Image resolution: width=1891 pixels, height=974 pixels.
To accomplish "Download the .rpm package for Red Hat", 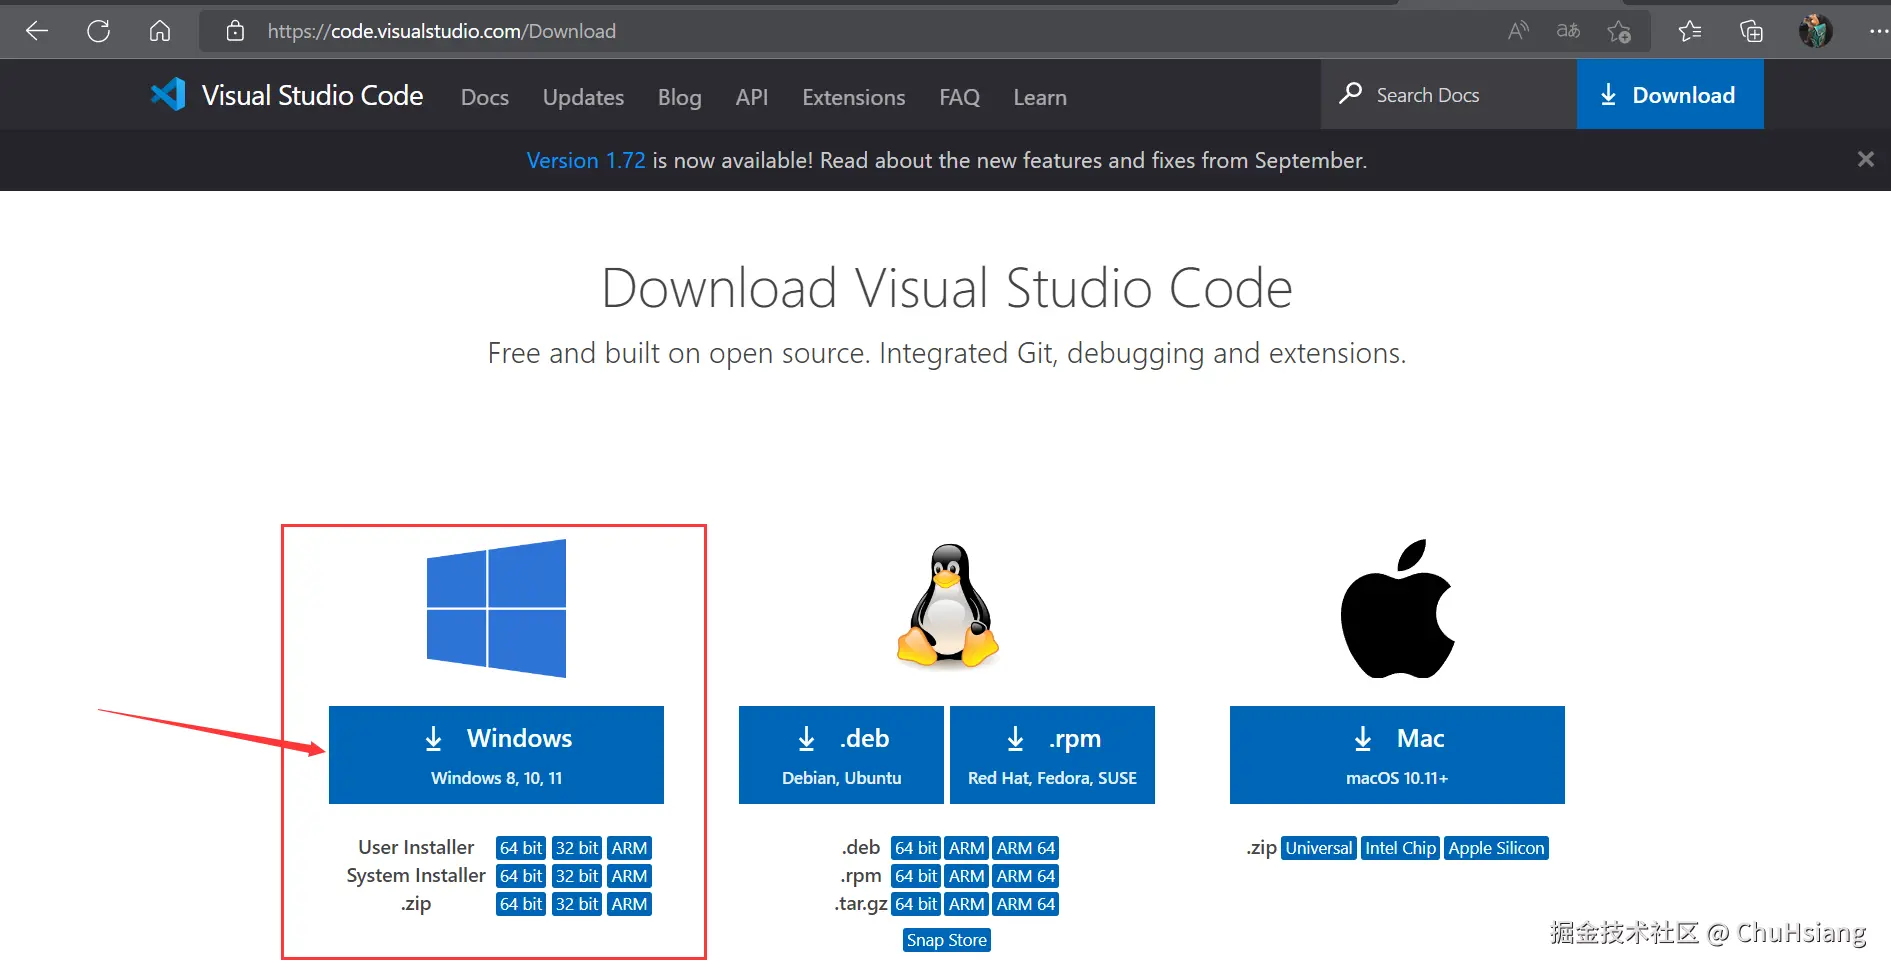I will coord(1052,755).
